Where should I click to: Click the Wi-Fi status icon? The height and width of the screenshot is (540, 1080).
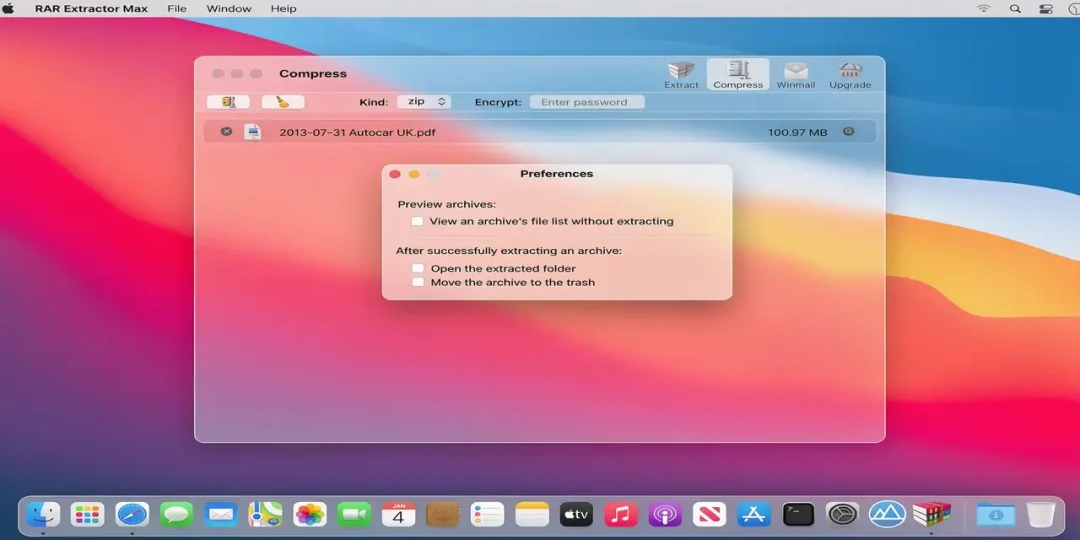point(984,9)
